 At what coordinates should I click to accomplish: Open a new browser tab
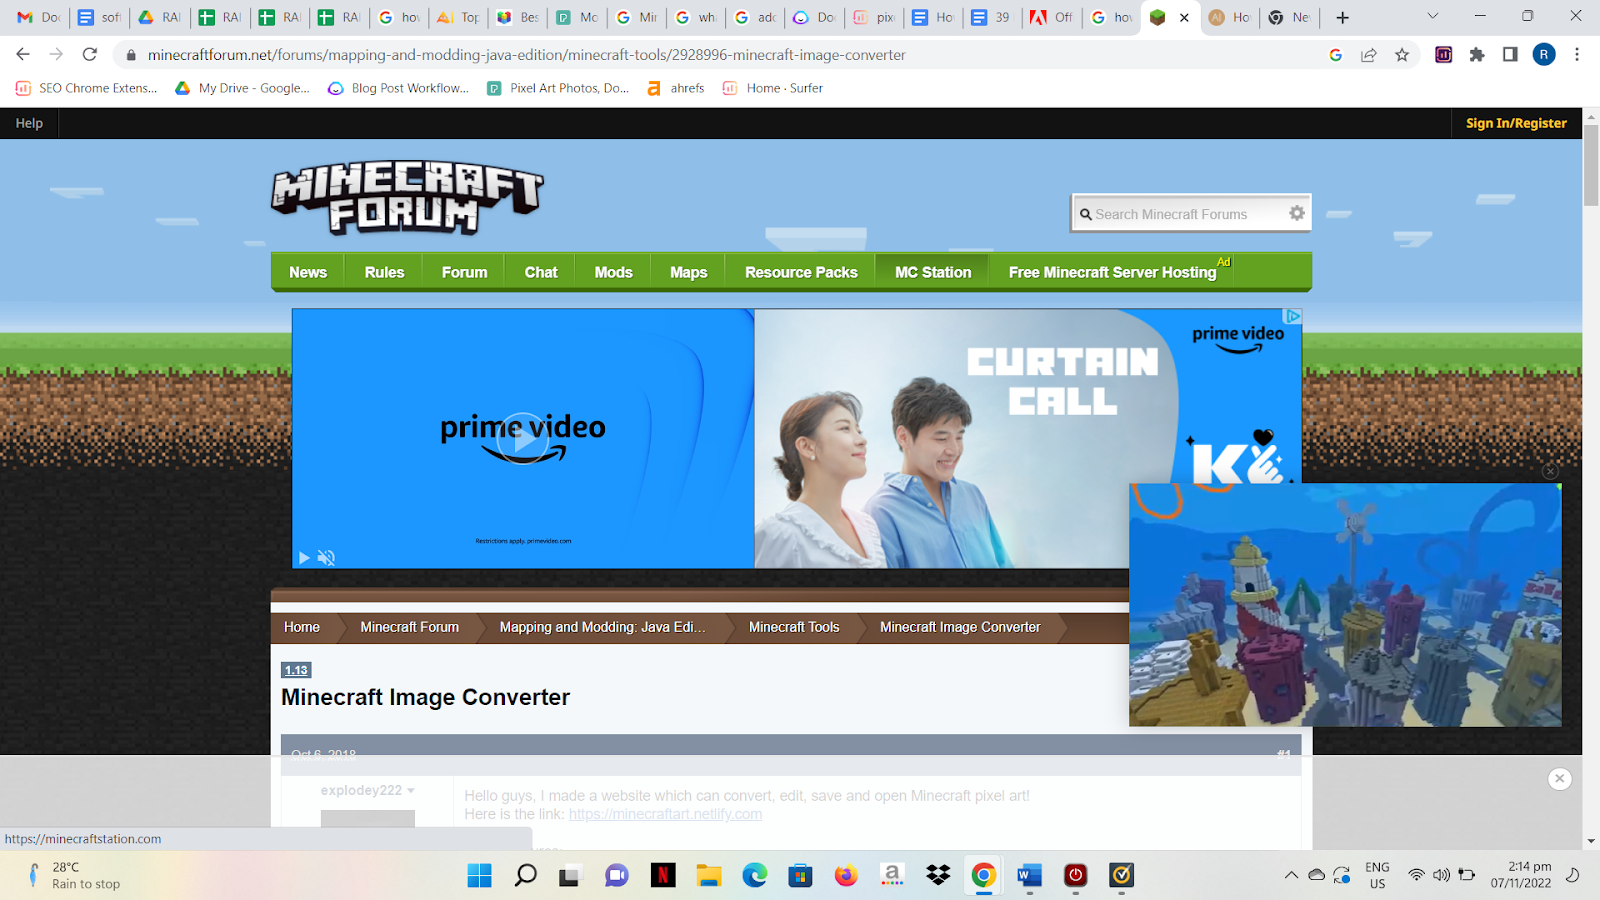[x=1343, y=17]
